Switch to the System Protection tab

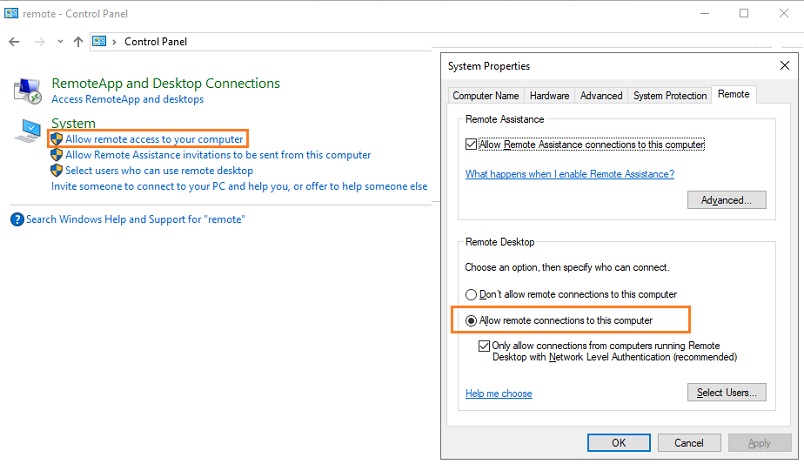(669, 95)
